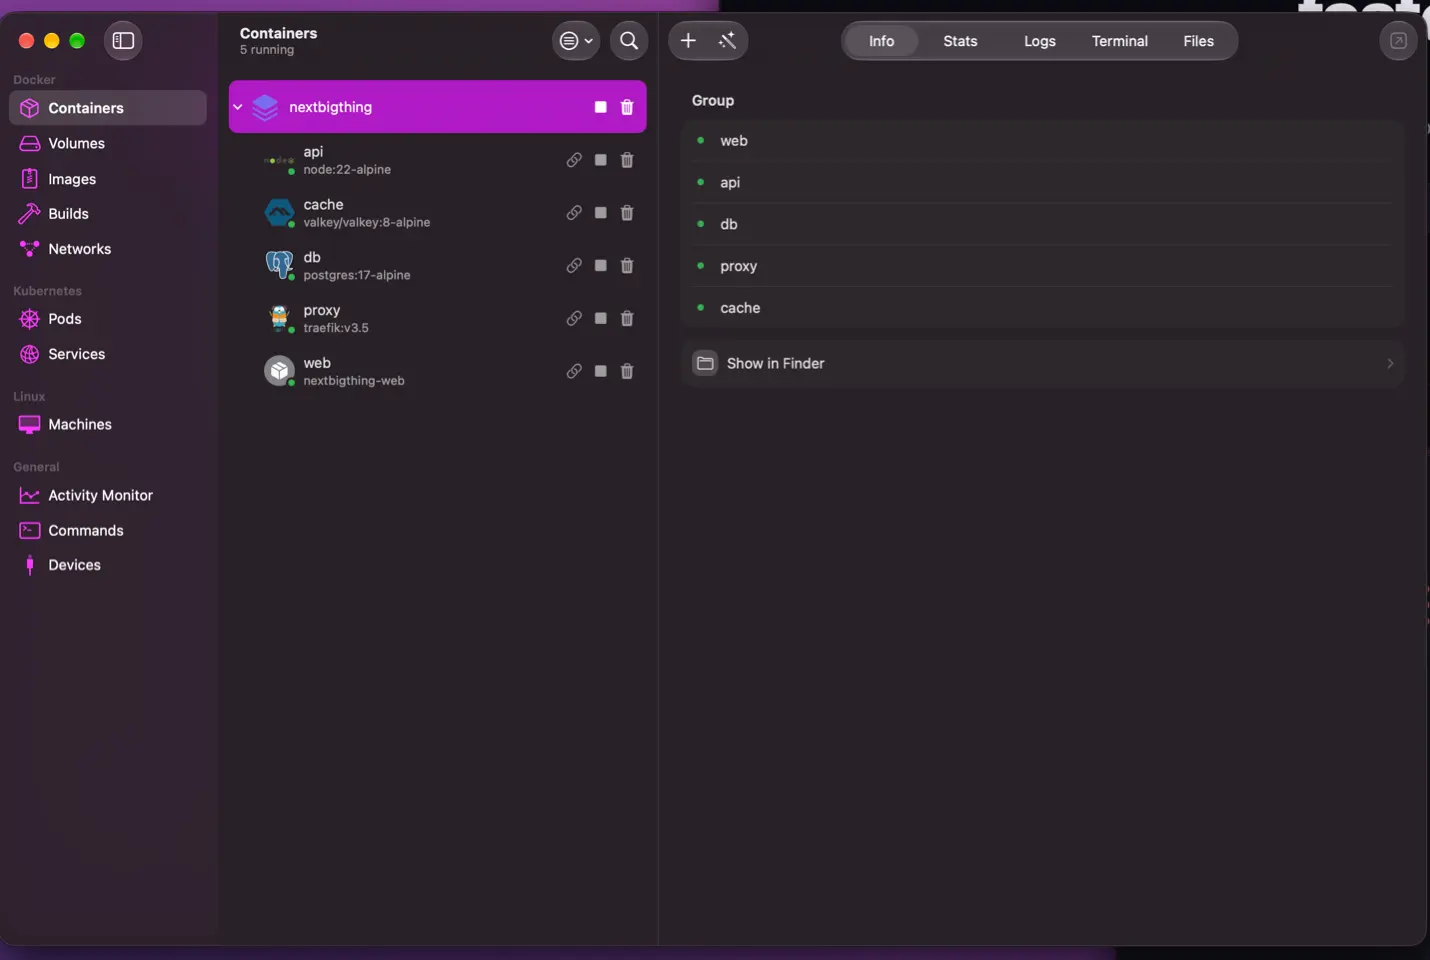Image resolution: width=1430 pixels, height=960 pixels.
Task: Open Linux Machines
Action: click(x=108, y=424)
